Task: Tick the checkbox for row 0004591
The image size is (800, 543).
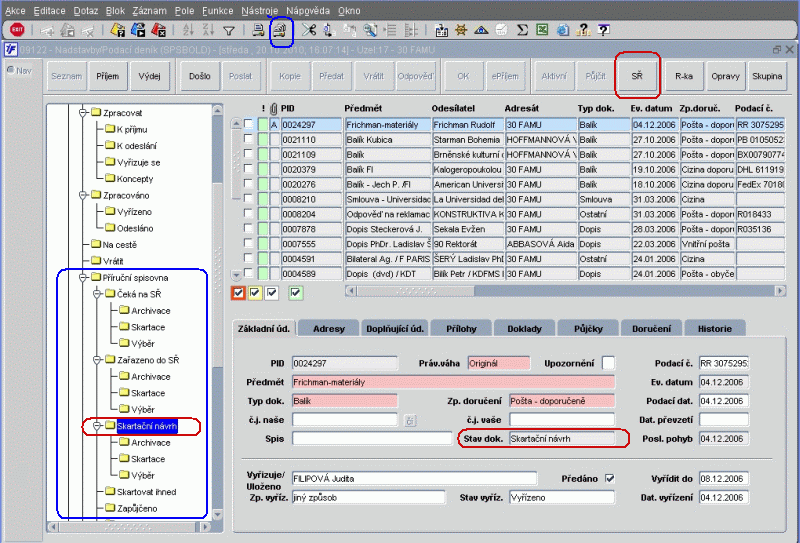Action: tap(248, 258)
